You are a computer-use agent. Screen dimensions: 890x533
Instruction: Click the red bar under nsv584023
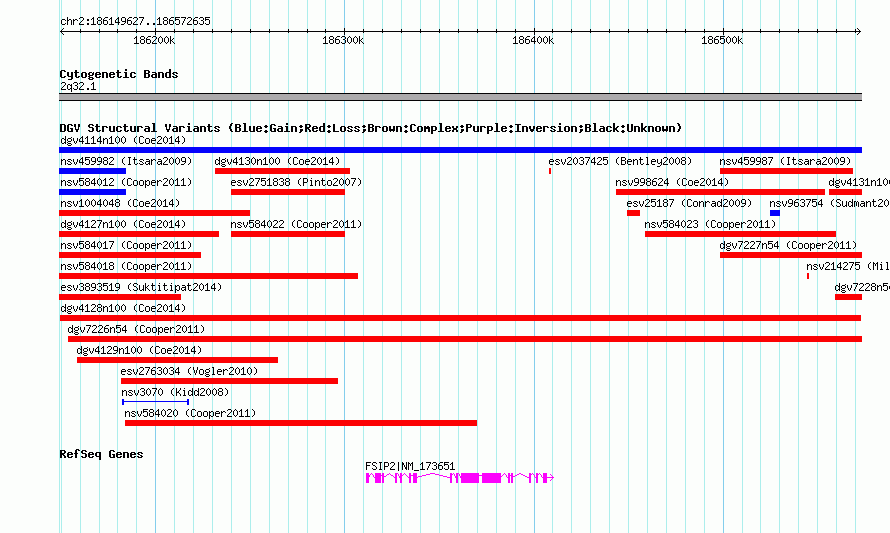pyautogui.click(x=740, y=234)
